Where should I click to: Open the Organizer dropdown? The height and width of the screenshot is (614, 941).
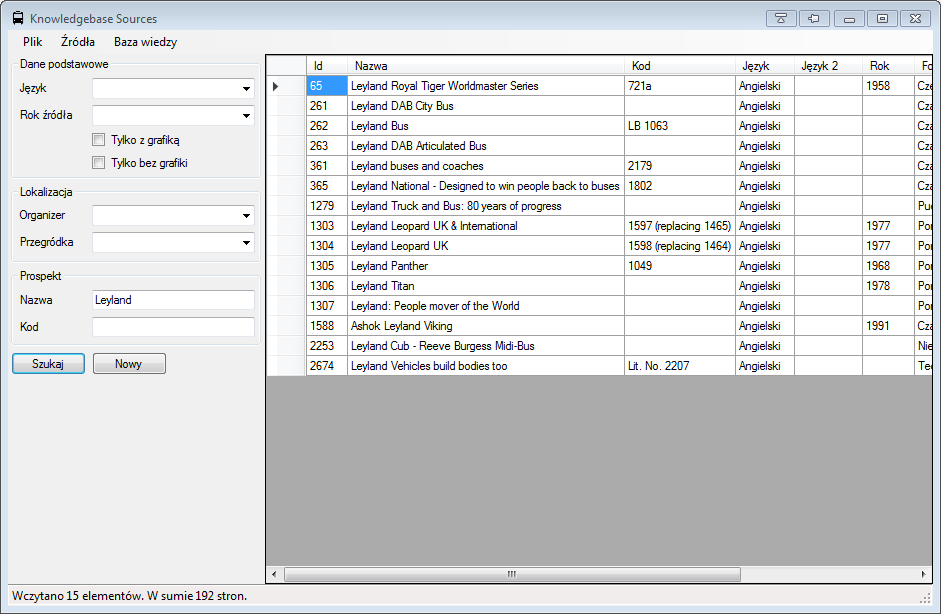point(246,215)
